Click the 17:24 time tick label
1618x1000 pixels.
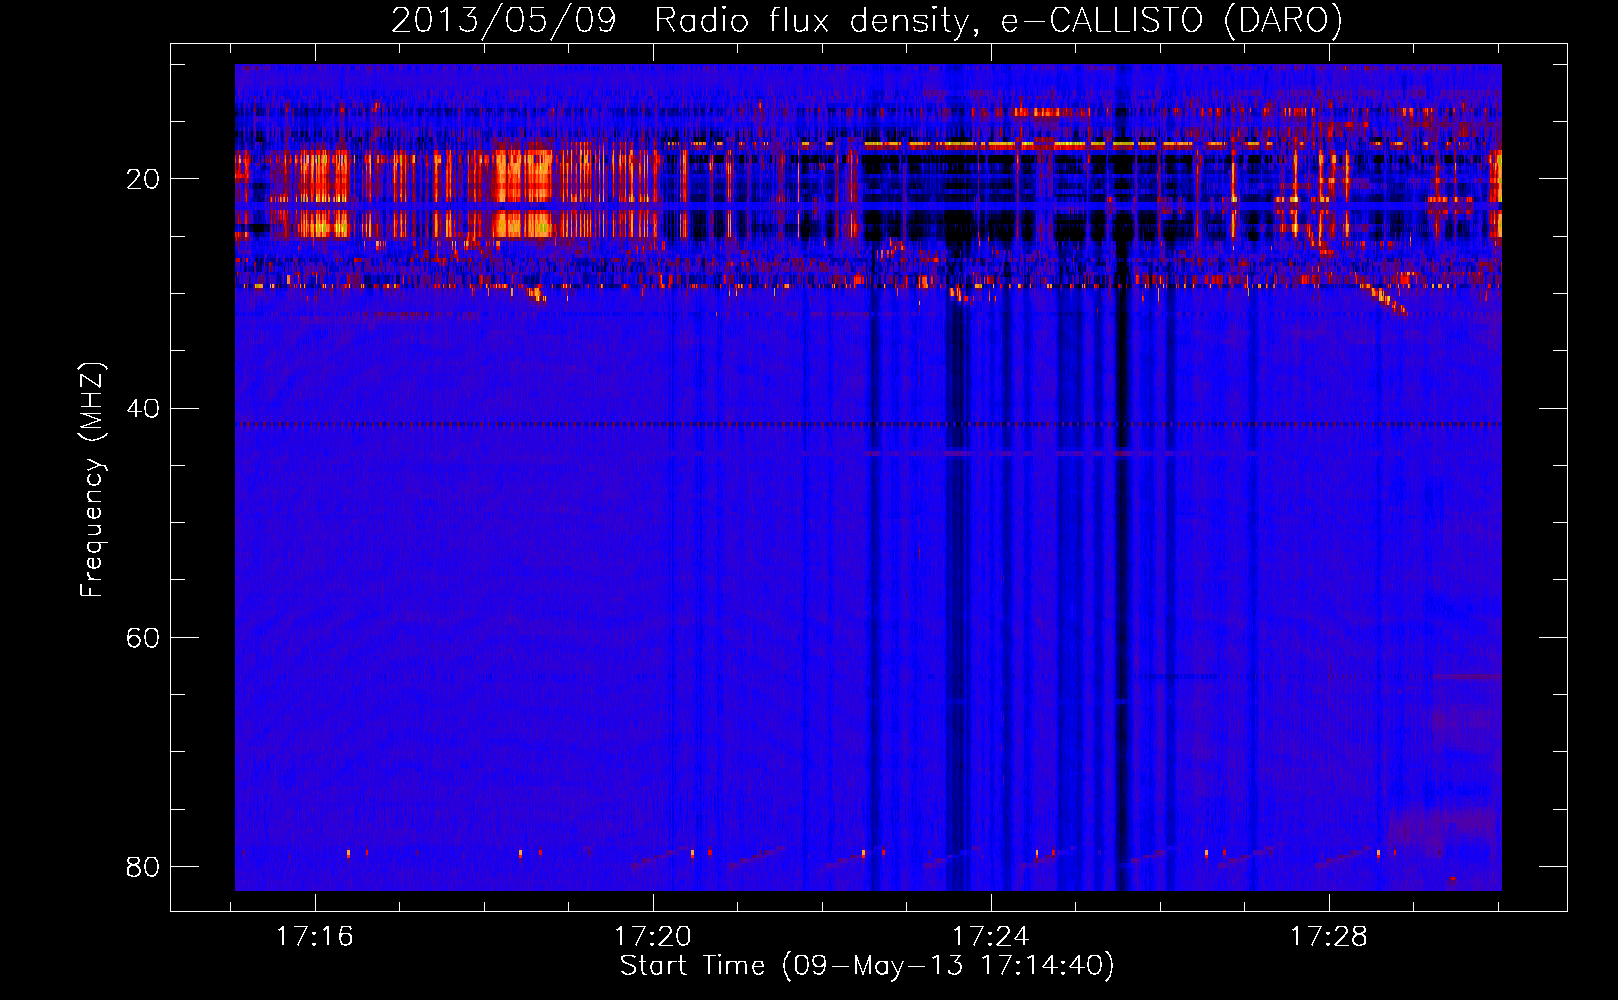click(x=990, y=937)
